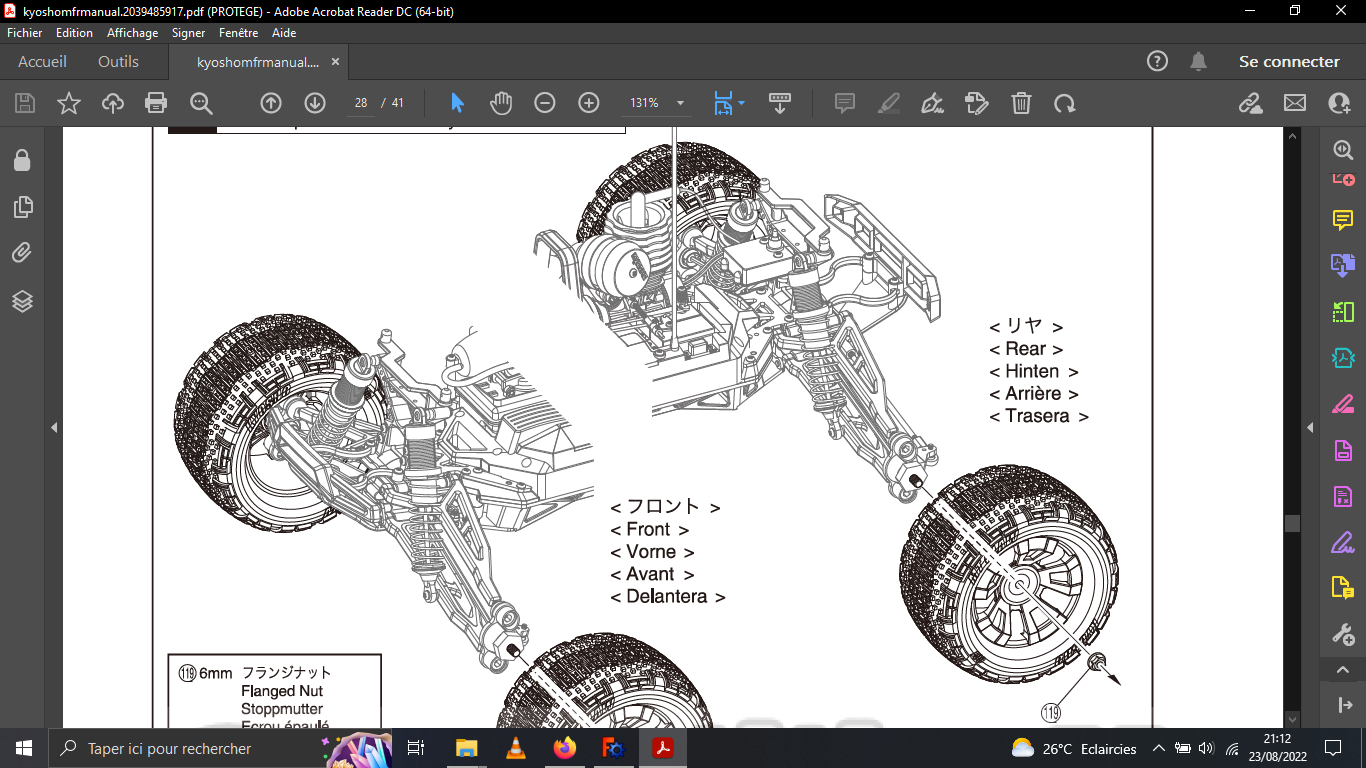
Task: Open the 131% zoom level dropdown
Action: point(681,103)
